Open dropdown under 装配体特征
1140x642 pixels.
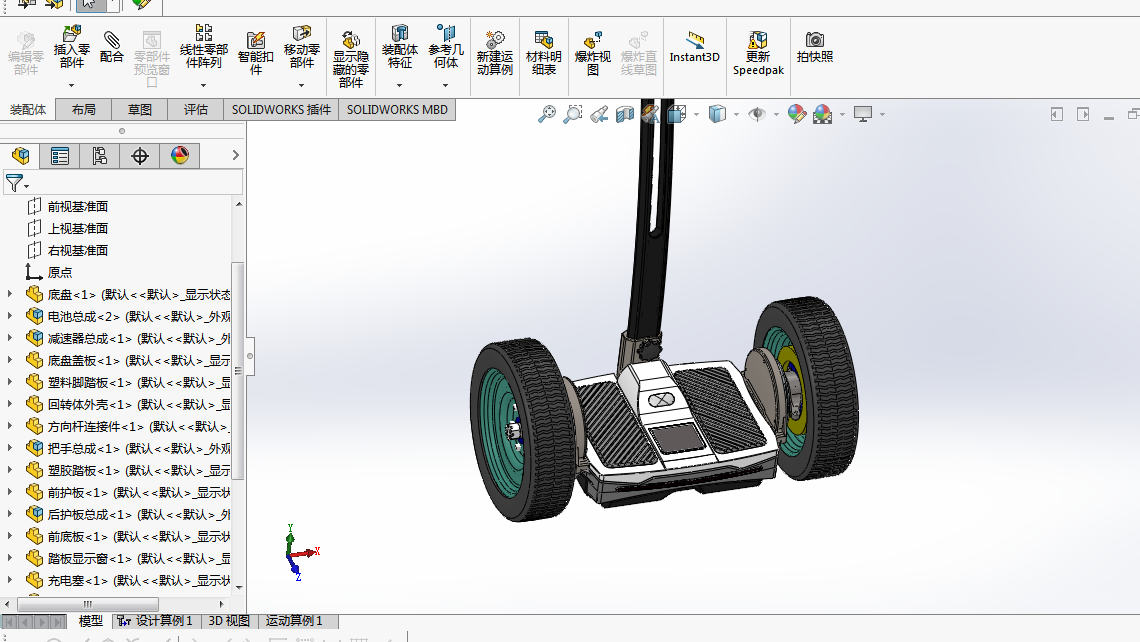pos(399,86)
